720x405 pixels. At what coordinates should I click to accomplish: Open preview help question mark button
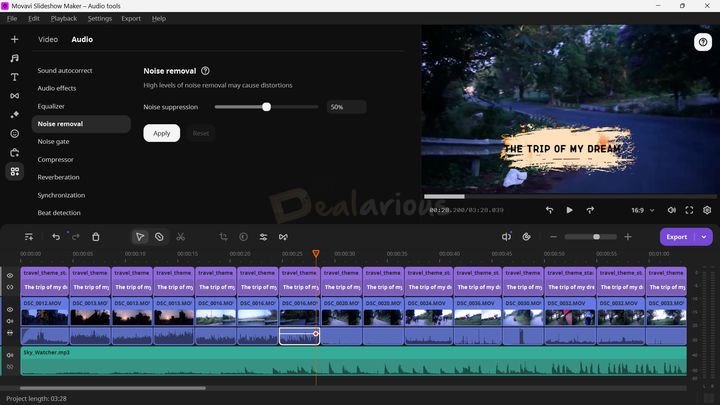[703, 42]
